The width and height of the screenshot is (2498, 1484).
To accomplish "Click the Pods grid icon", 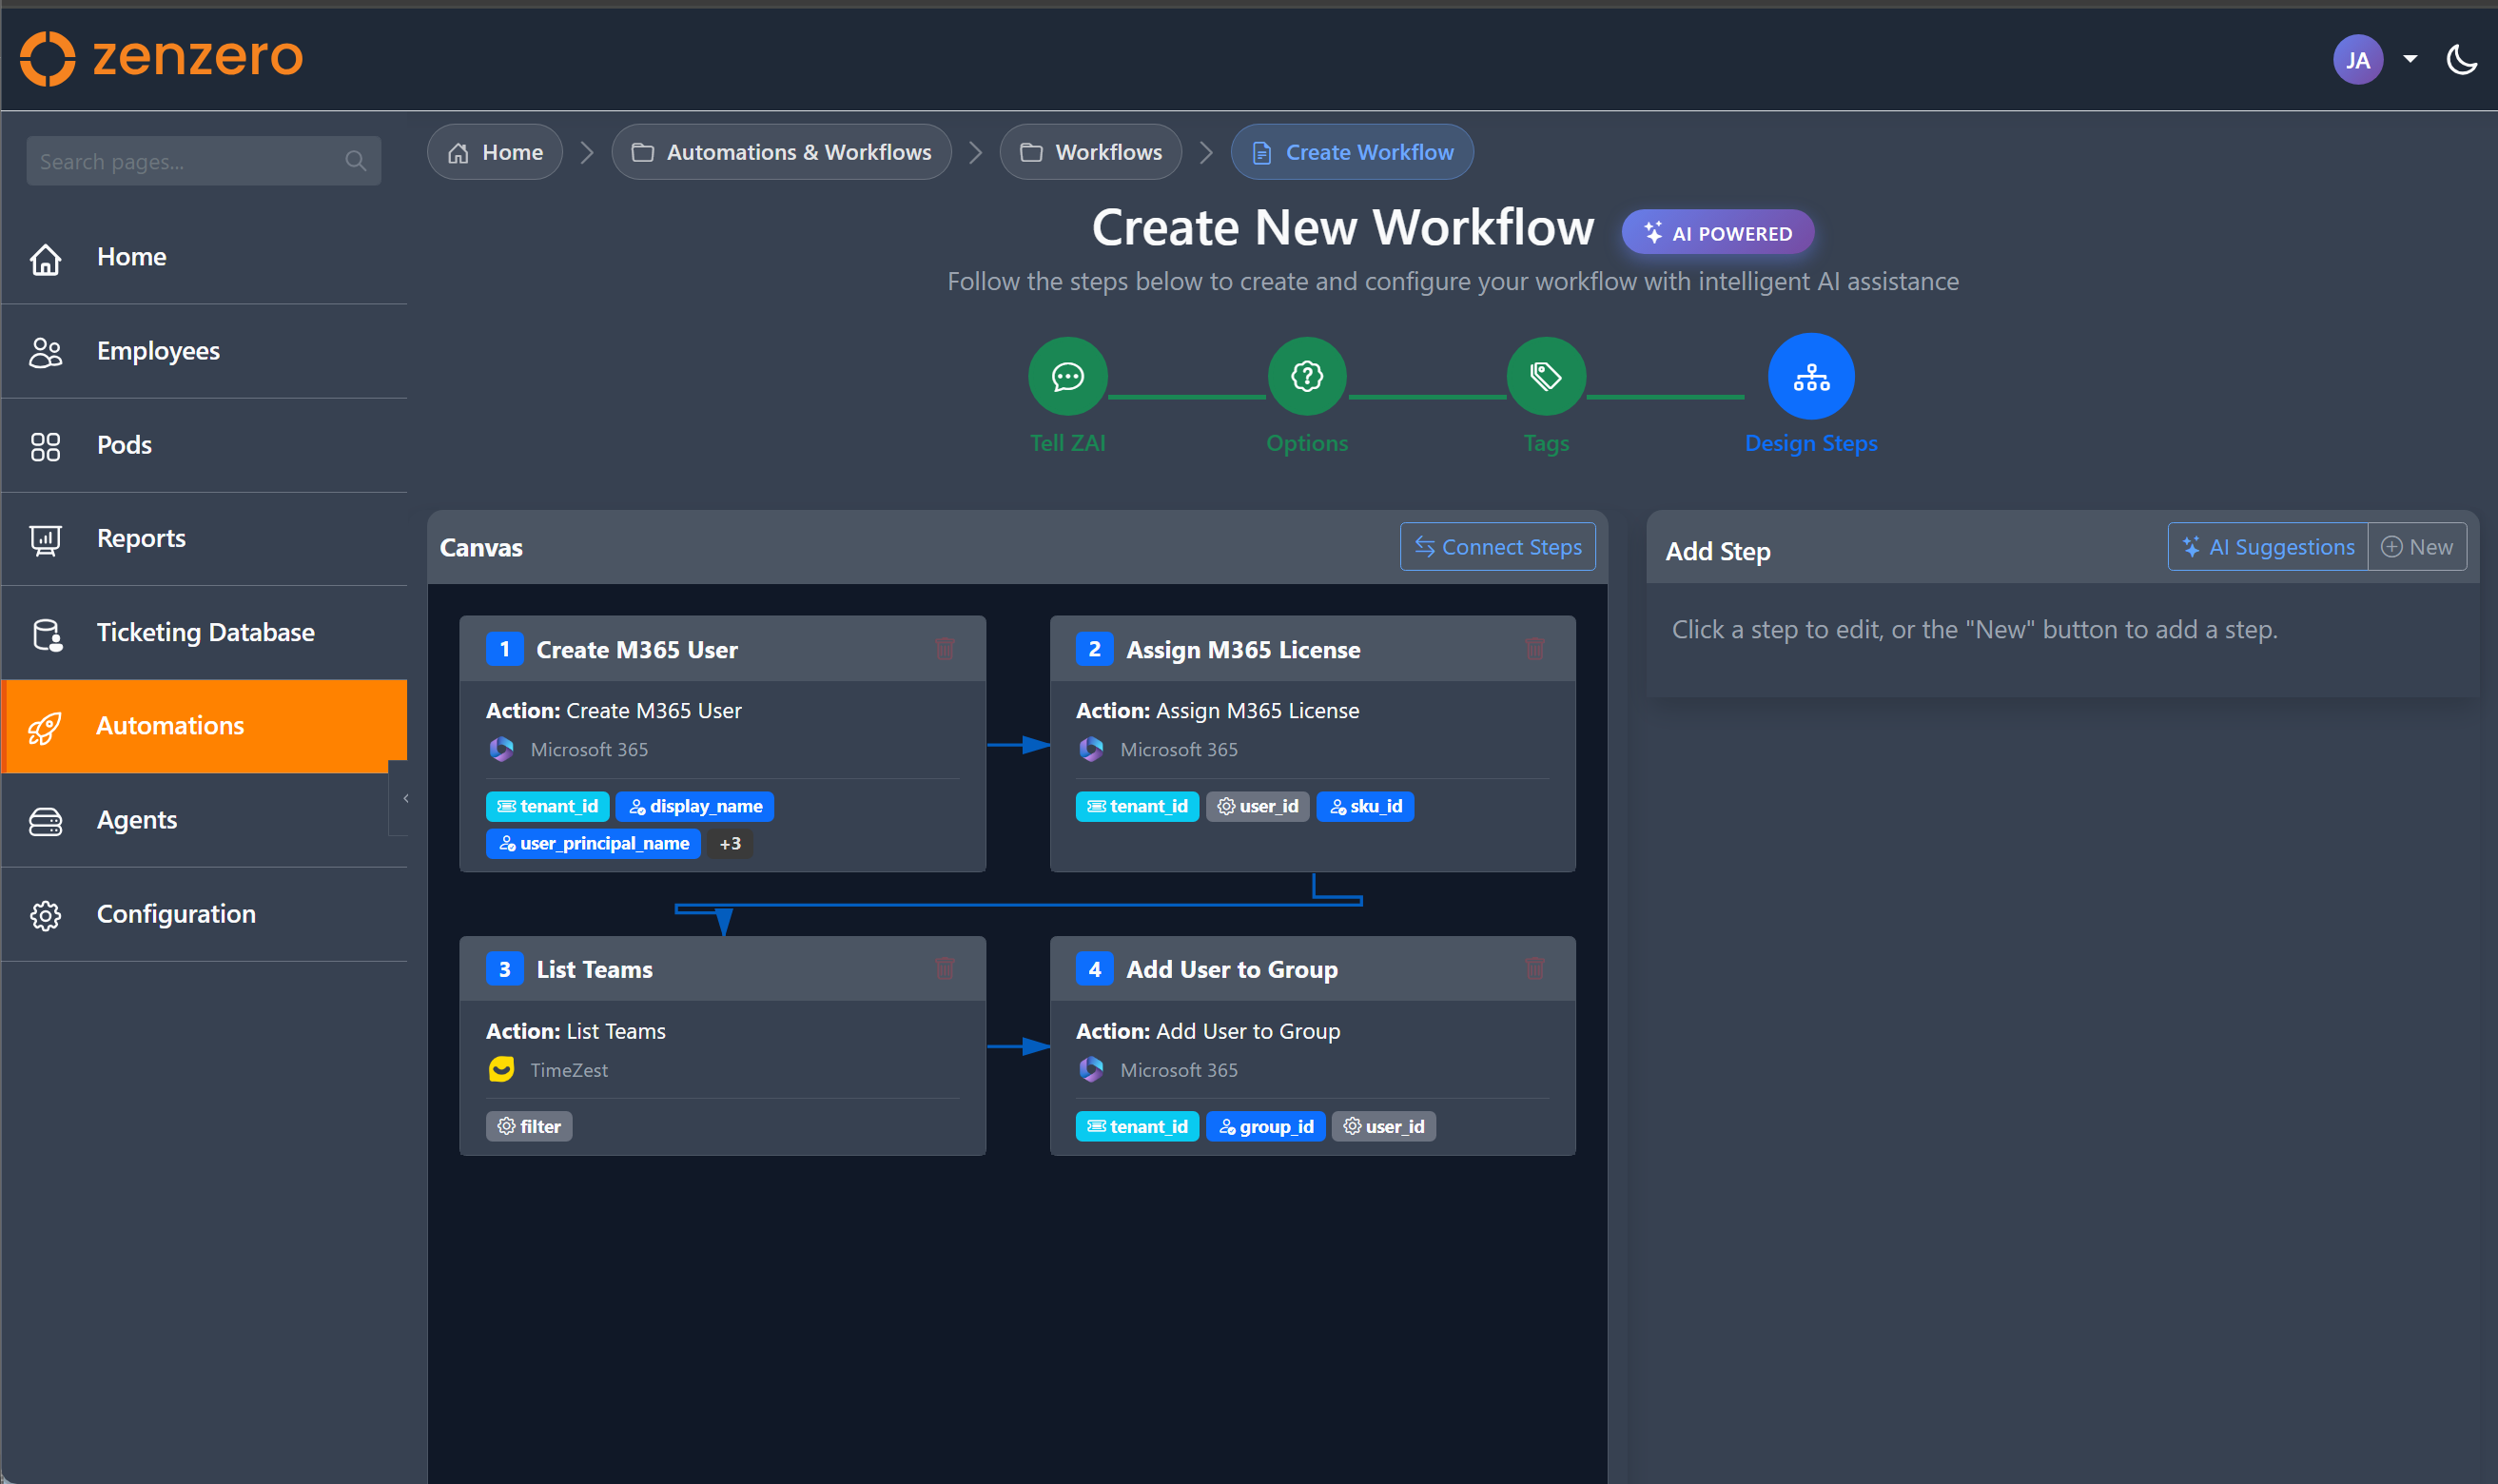I will 45,446.
